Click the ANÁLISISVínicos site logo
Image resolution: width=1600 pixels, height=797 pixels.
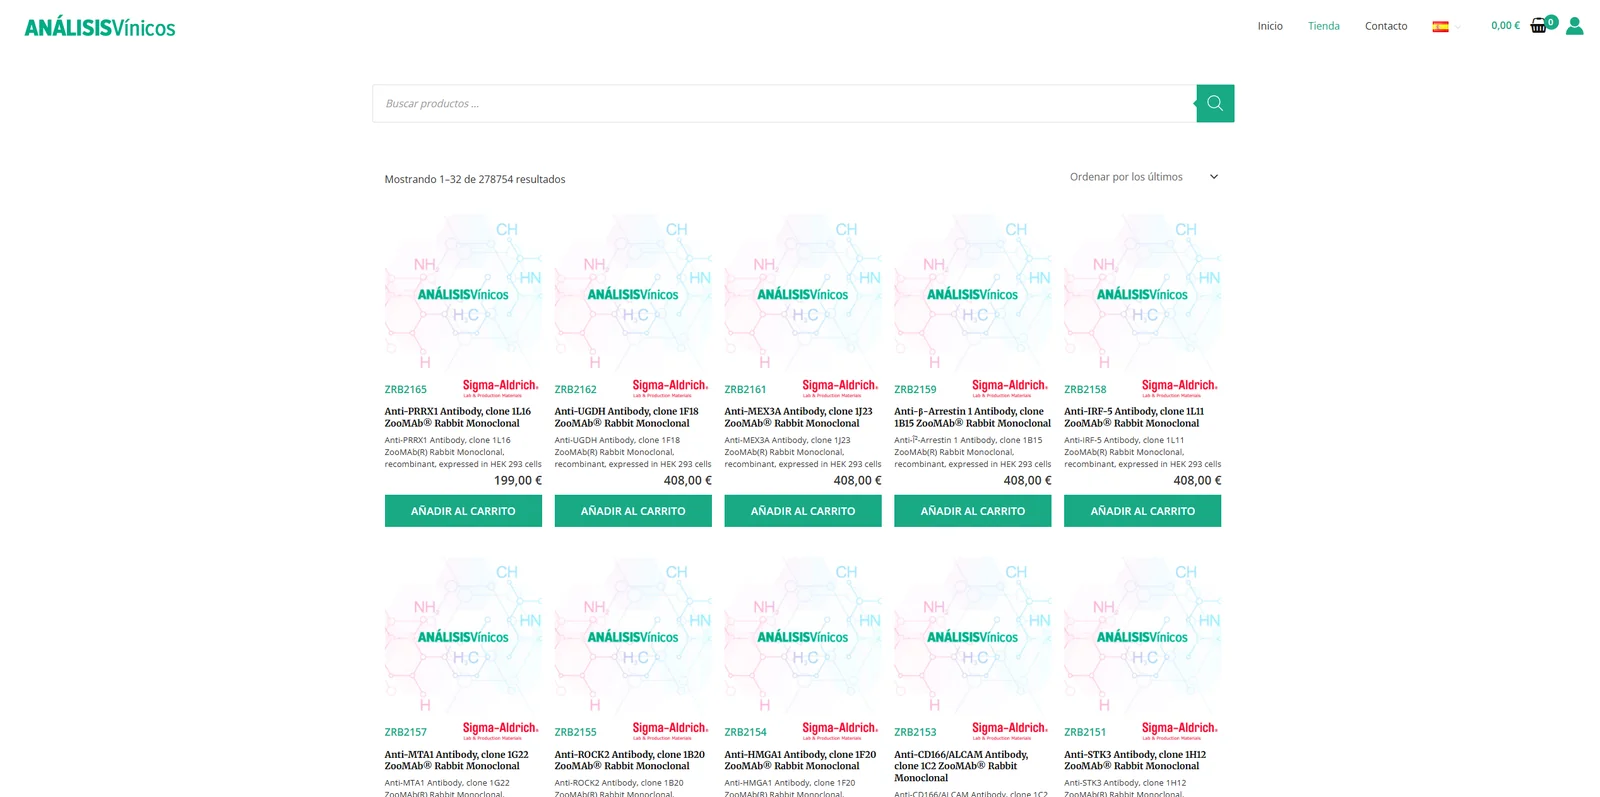[100, 28]
